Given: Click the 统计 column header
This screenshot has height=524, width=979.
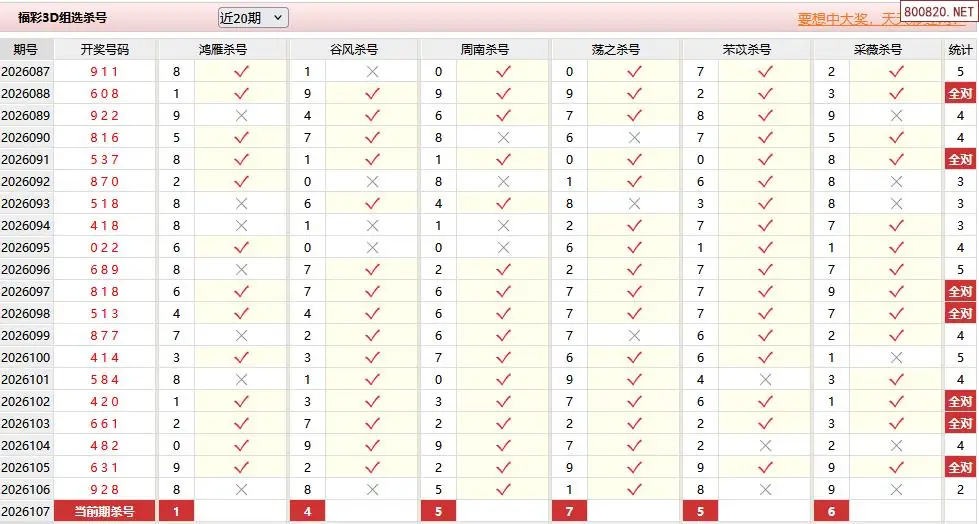Looking at the screenshot, I should pyautogui.click(x=960, y=49).
